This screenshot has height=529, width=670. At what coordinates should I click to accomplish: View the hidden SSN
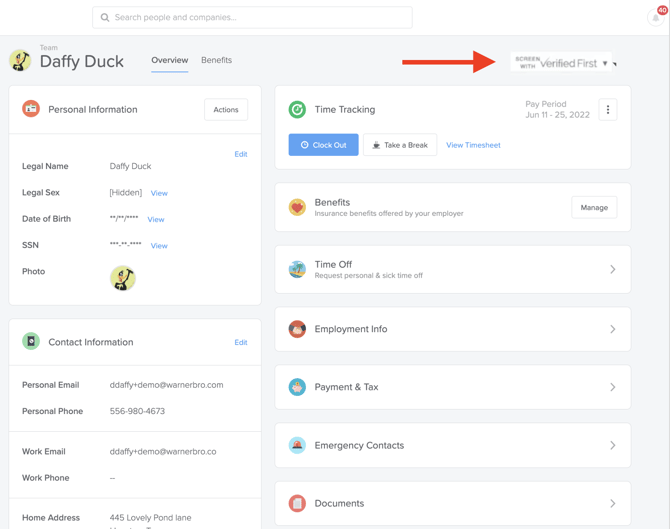pos(159,246)
